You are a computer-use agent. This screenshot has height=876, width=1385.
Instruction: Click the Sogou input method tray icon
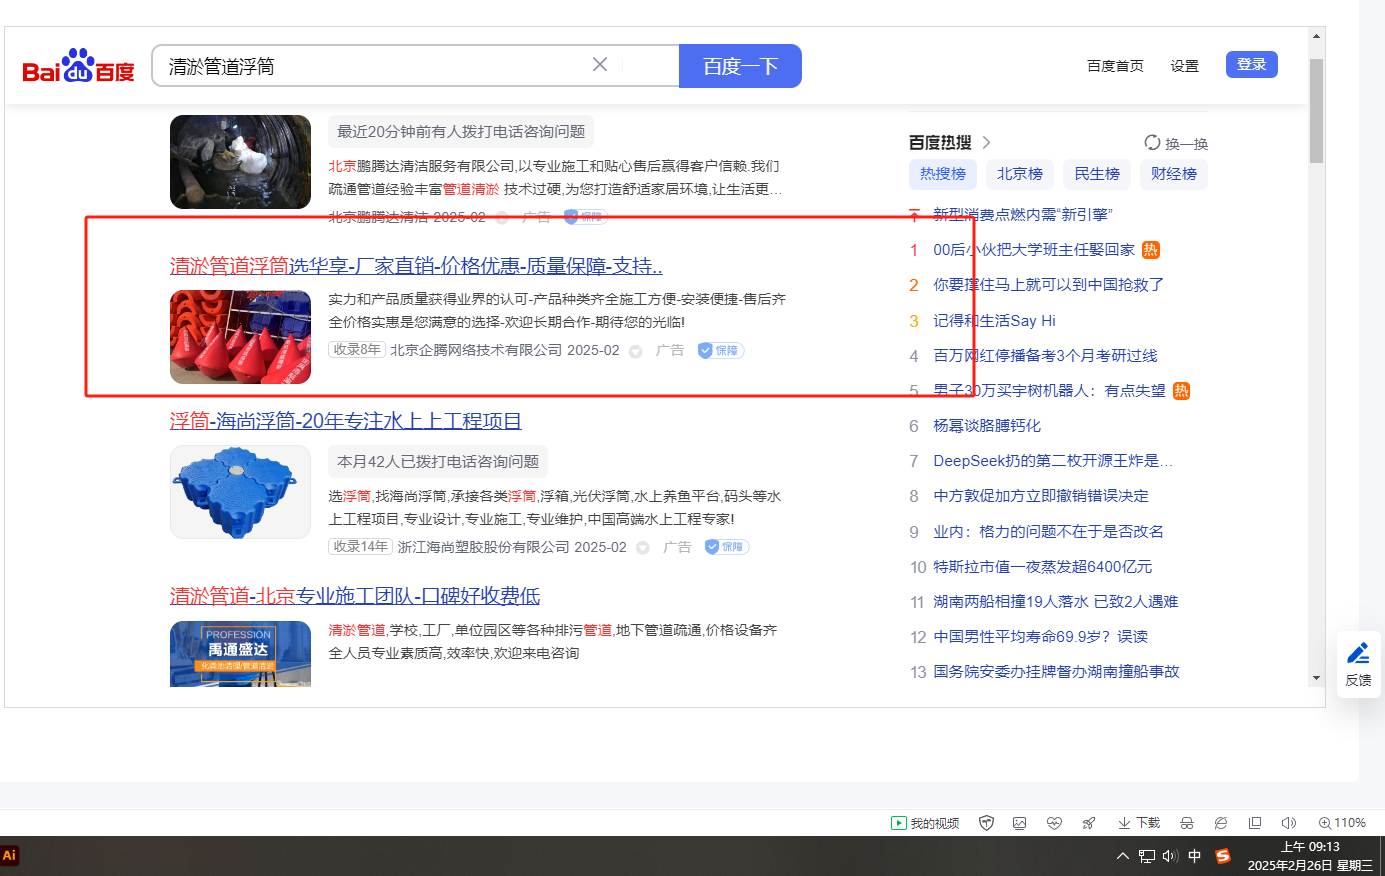coord(1222,856)
